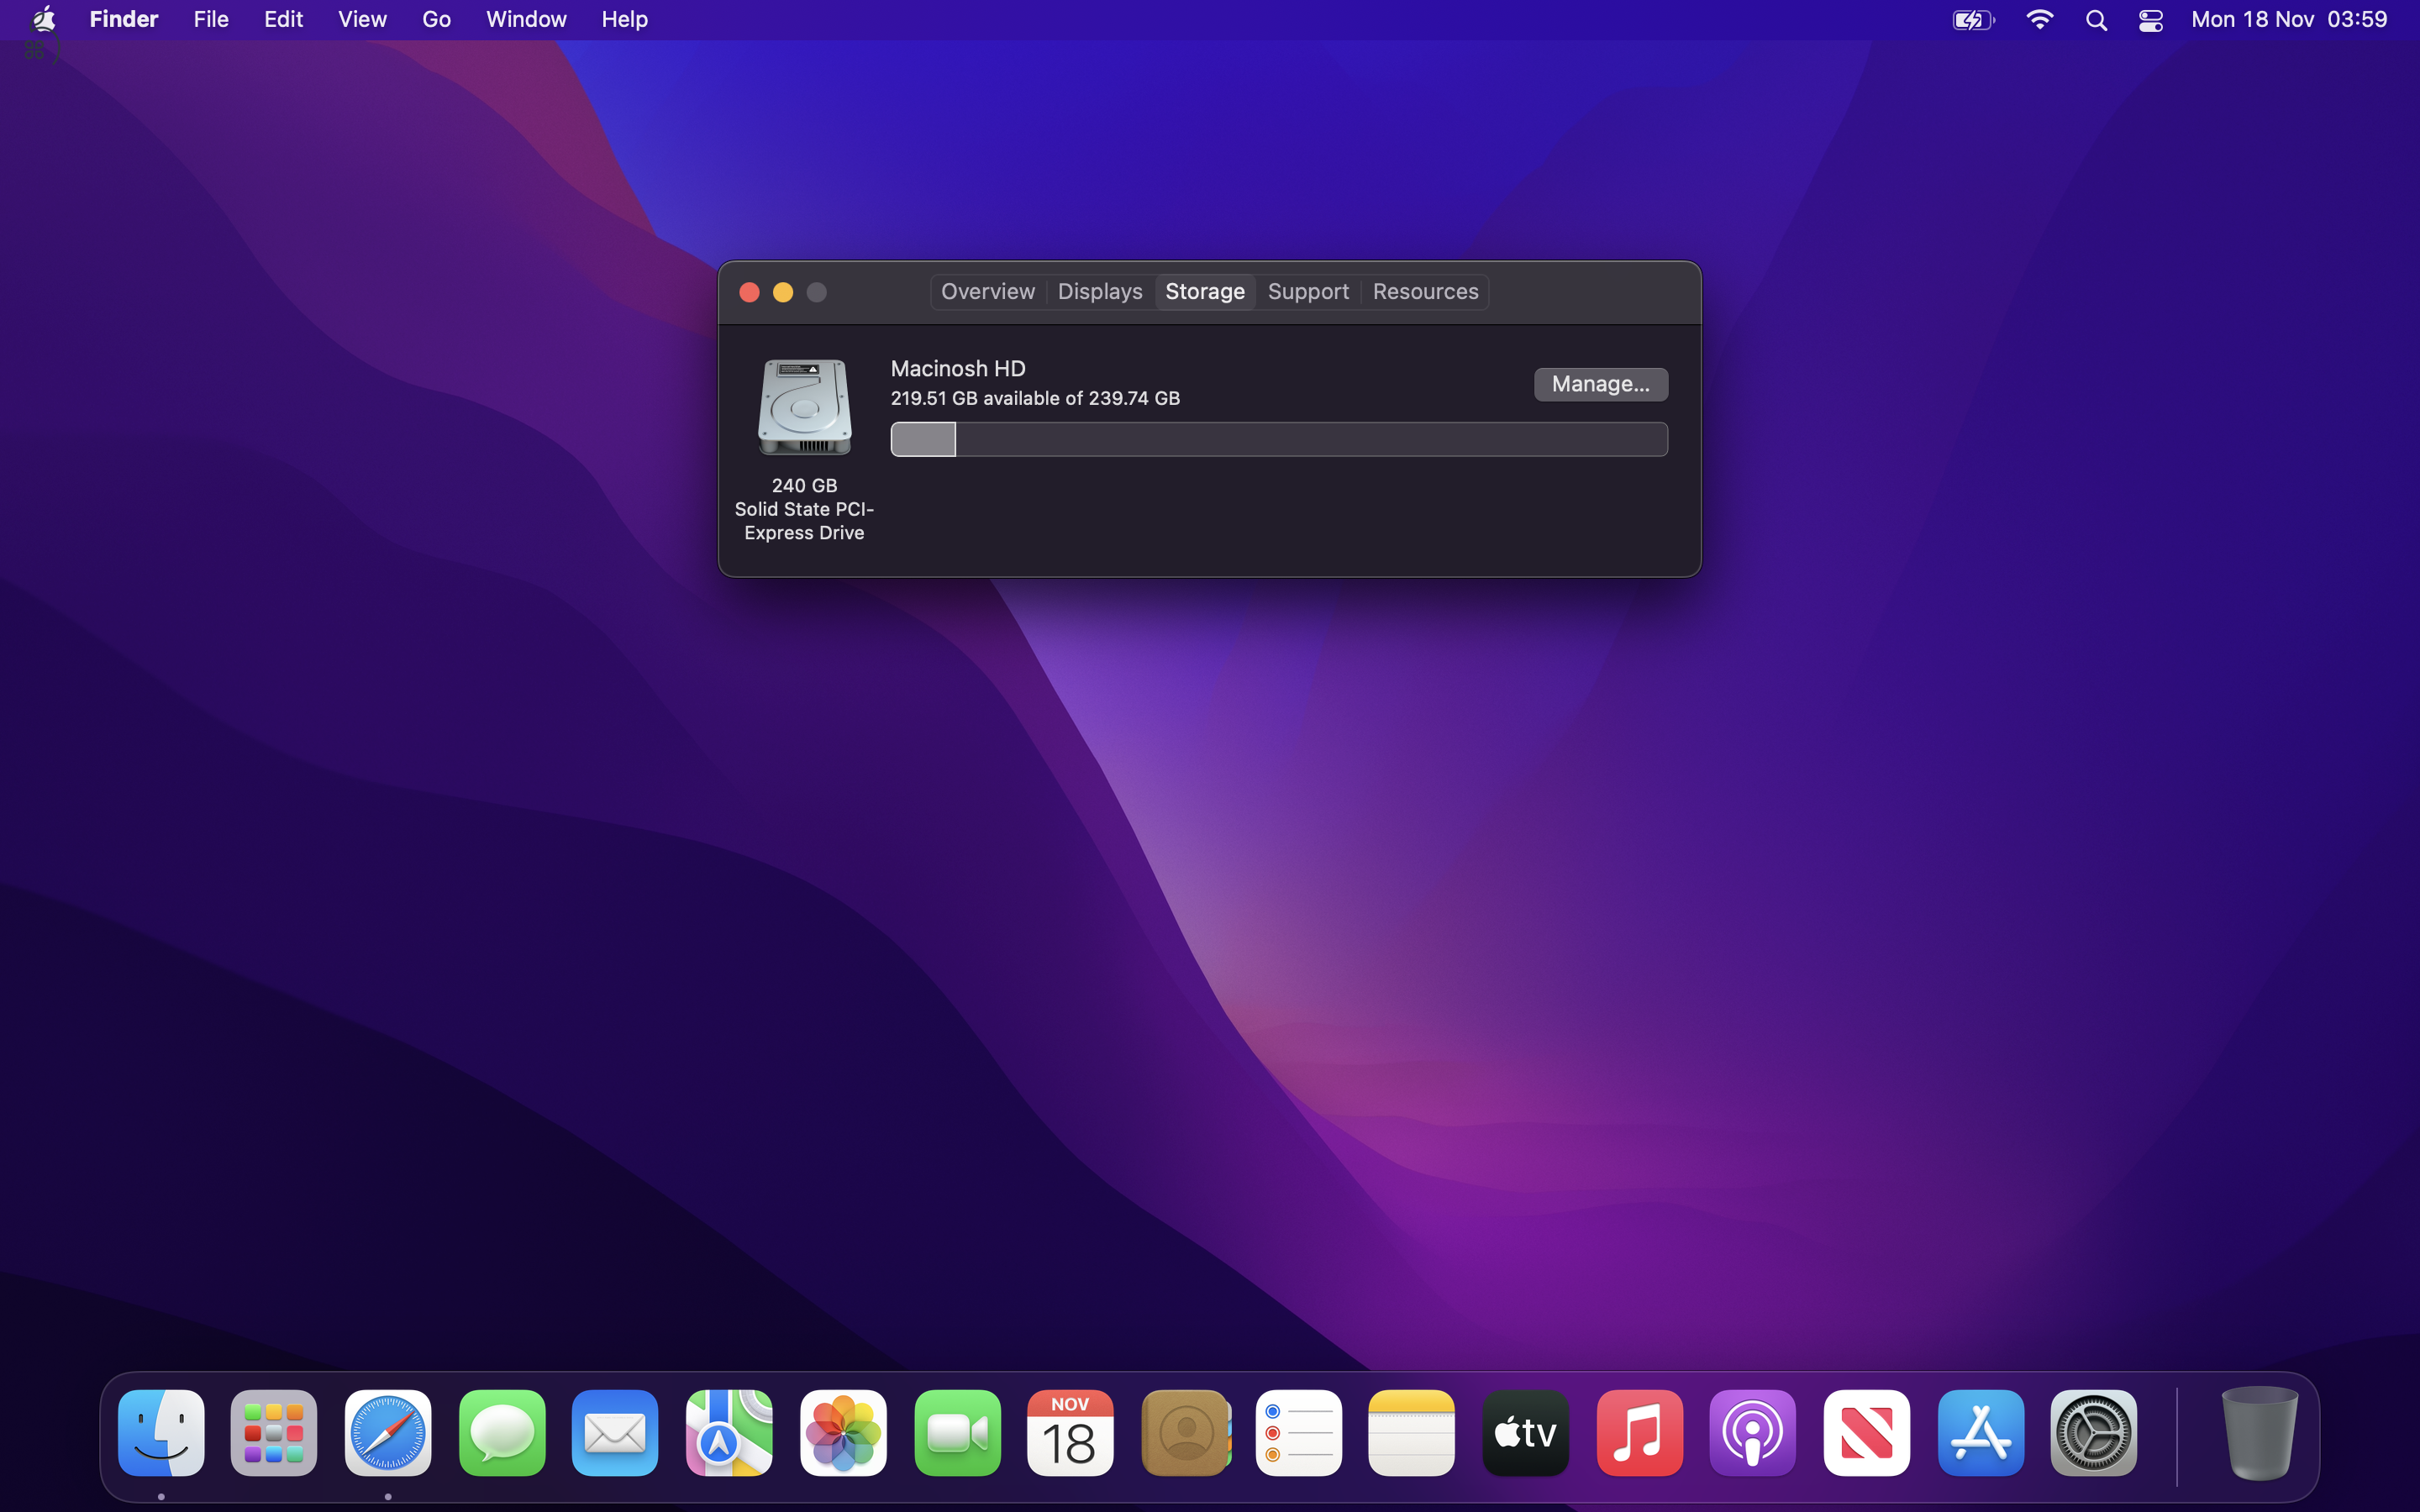This screenshot has width=2420, height=1512.
Task: Open the Support tab
Action: (x=1307, y=291)
